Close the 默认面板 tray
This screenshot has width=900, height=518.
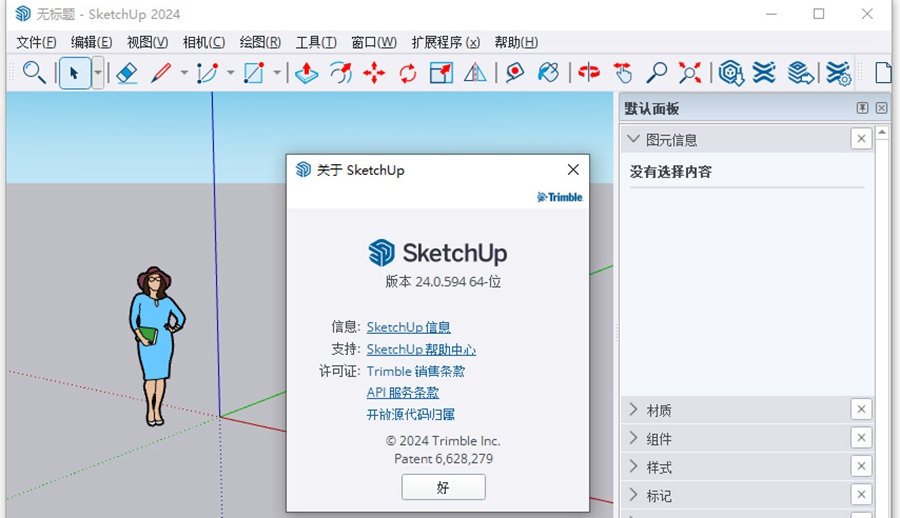point(882,108)
